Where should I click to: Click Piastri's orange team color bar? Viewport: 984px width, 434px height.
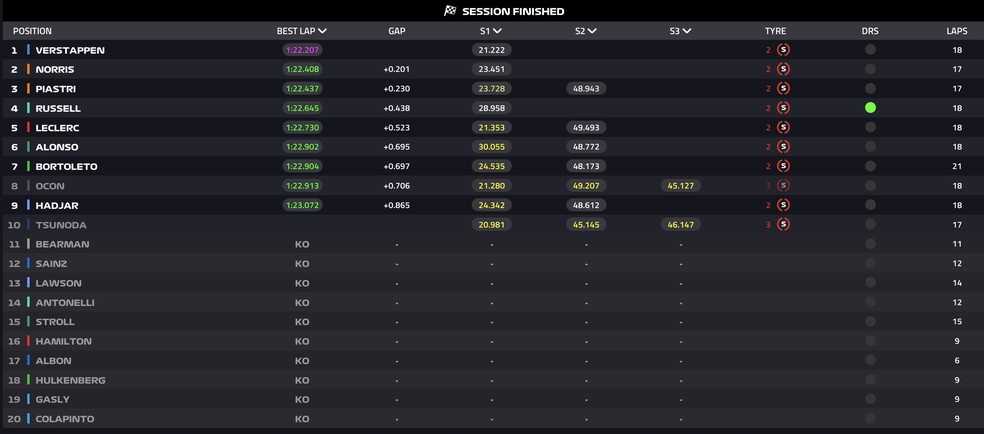(29, 89)
